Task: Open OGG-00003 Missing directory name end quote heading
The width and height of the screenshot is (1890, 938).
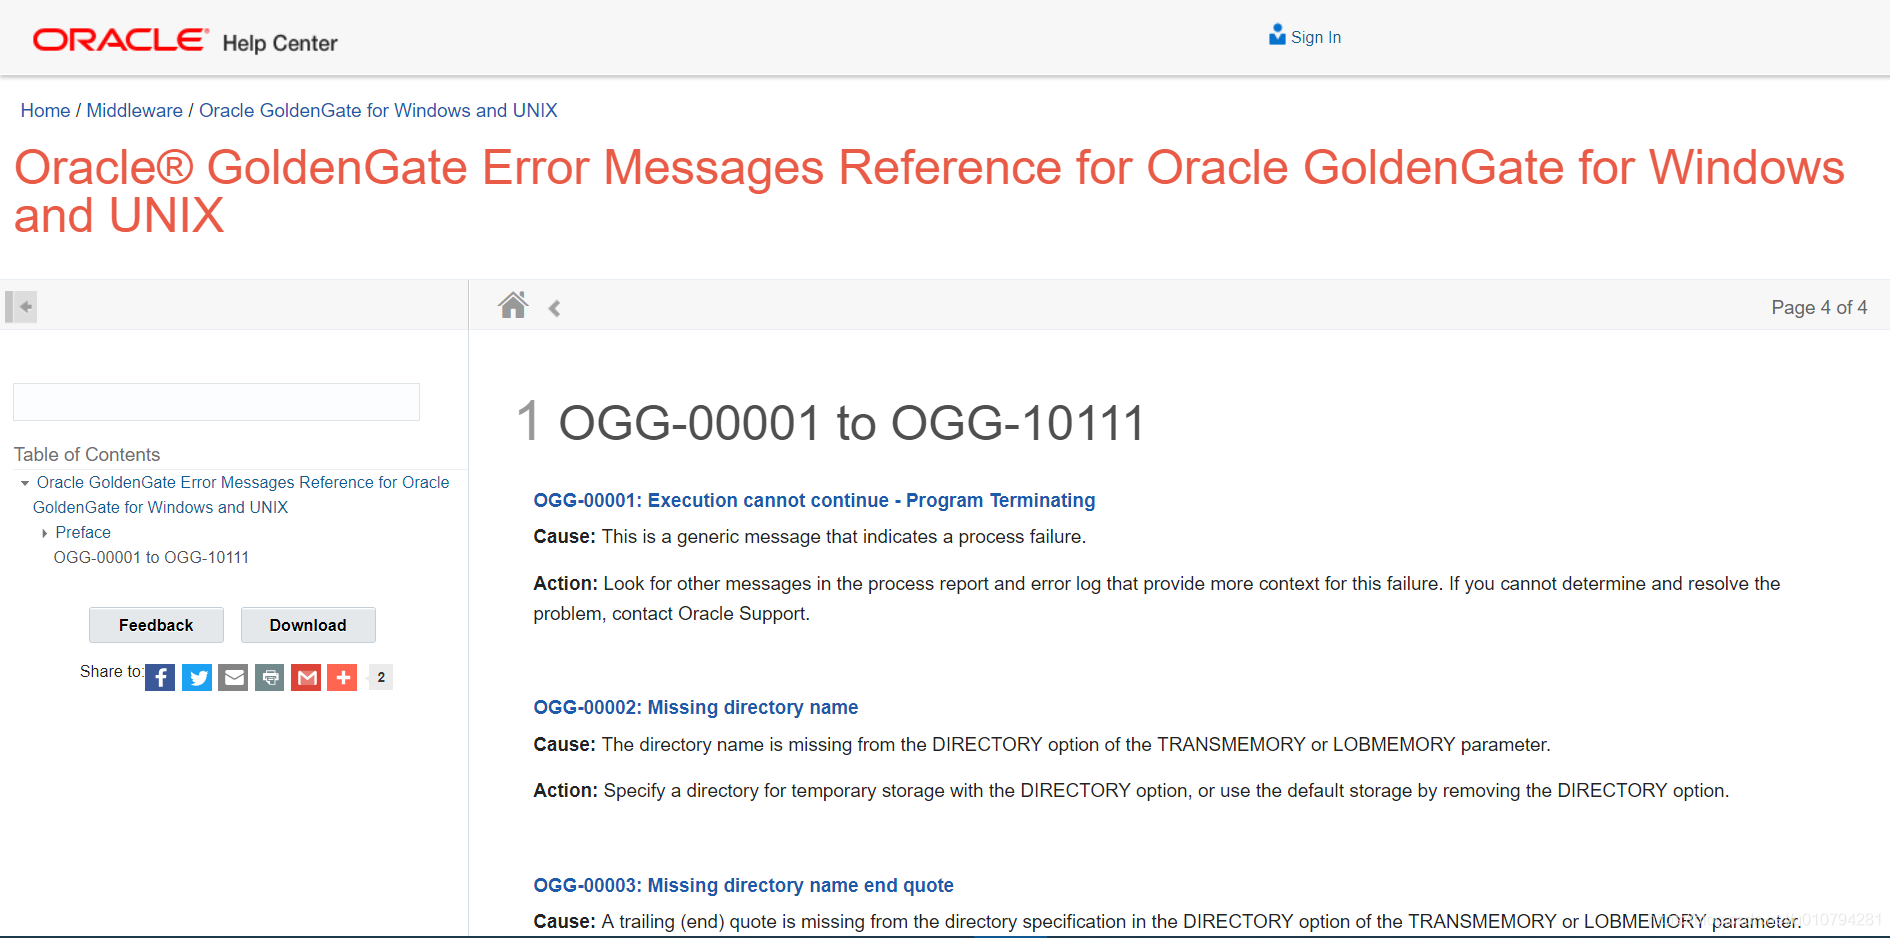Action: (x=743, y=885)
